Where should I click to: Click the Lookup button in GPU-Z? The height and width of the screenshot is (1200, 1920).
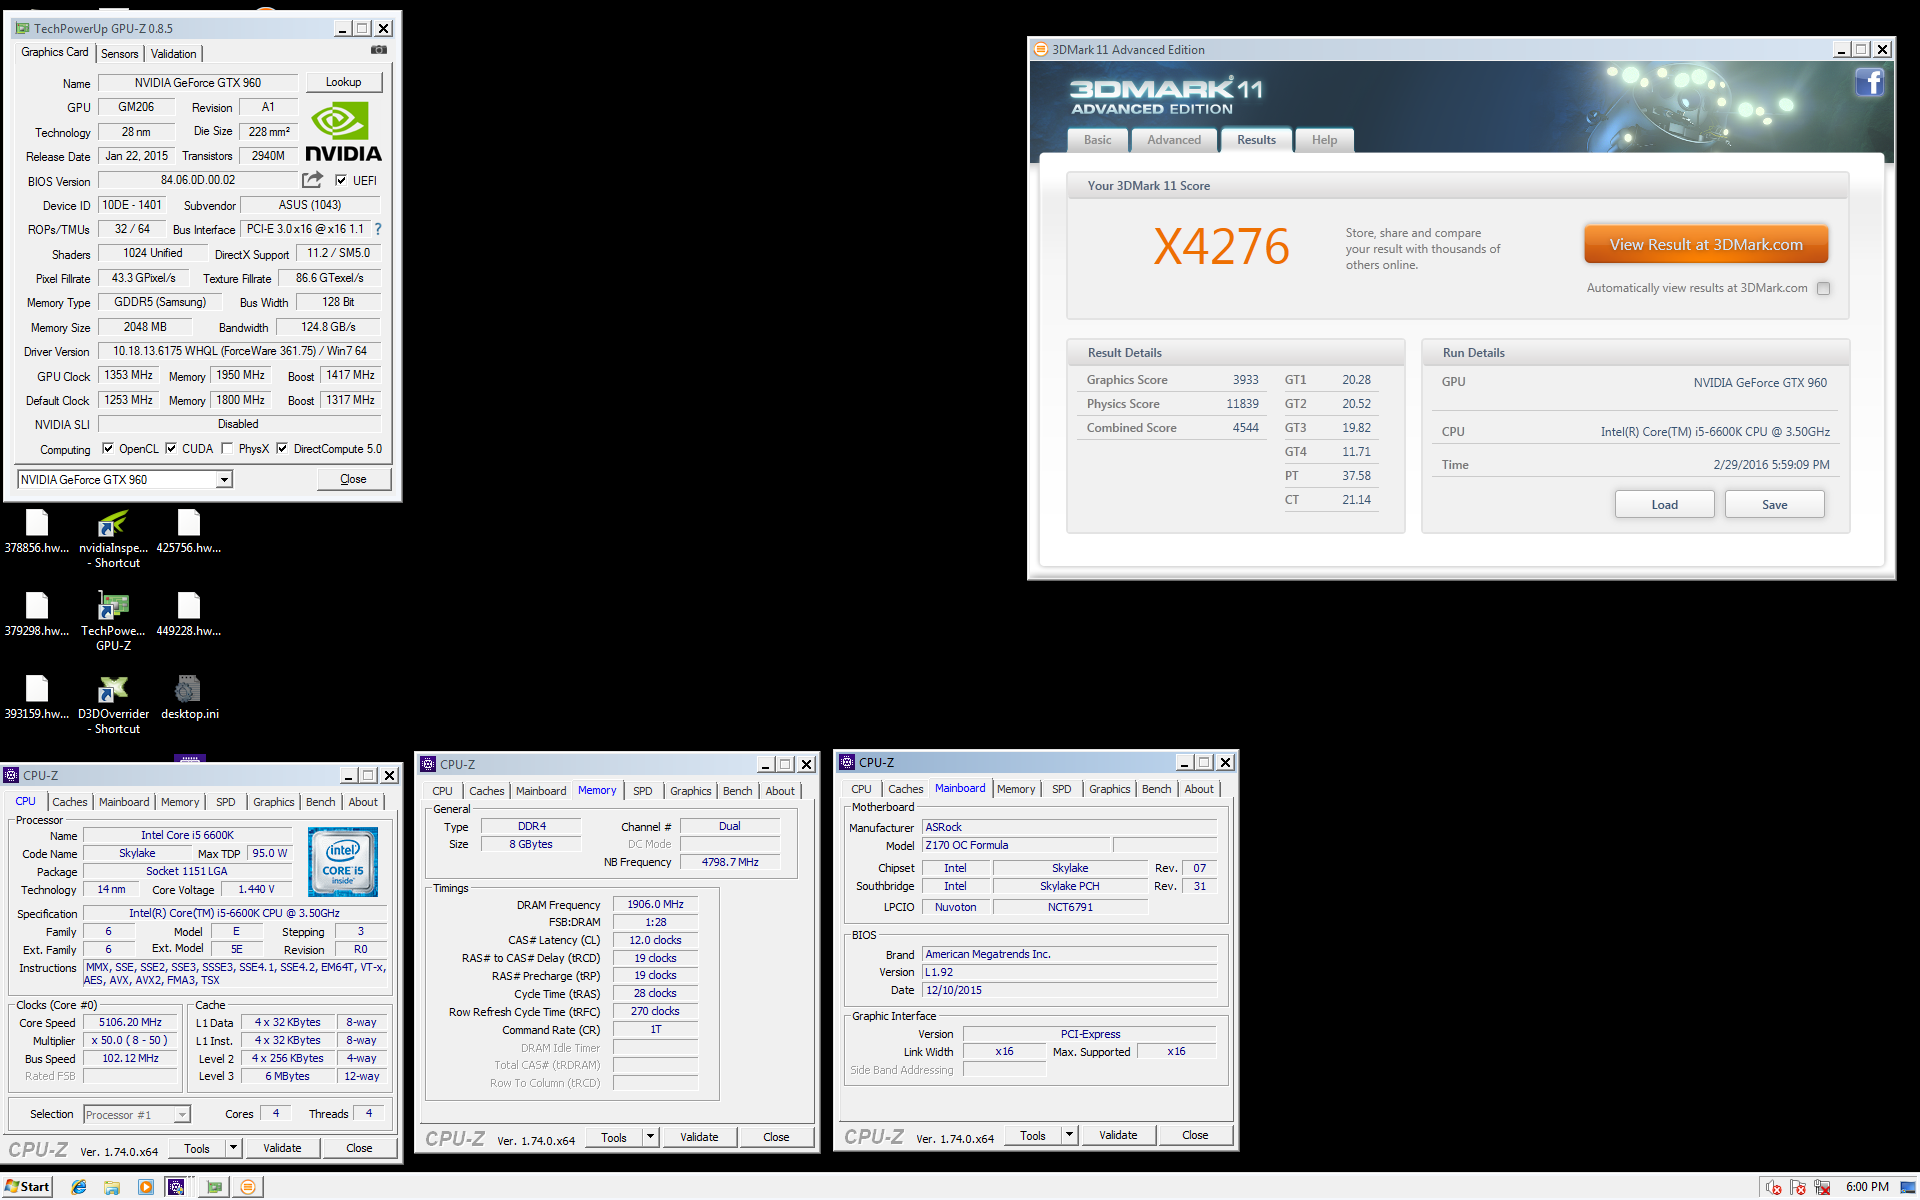(x=343, y=82)
